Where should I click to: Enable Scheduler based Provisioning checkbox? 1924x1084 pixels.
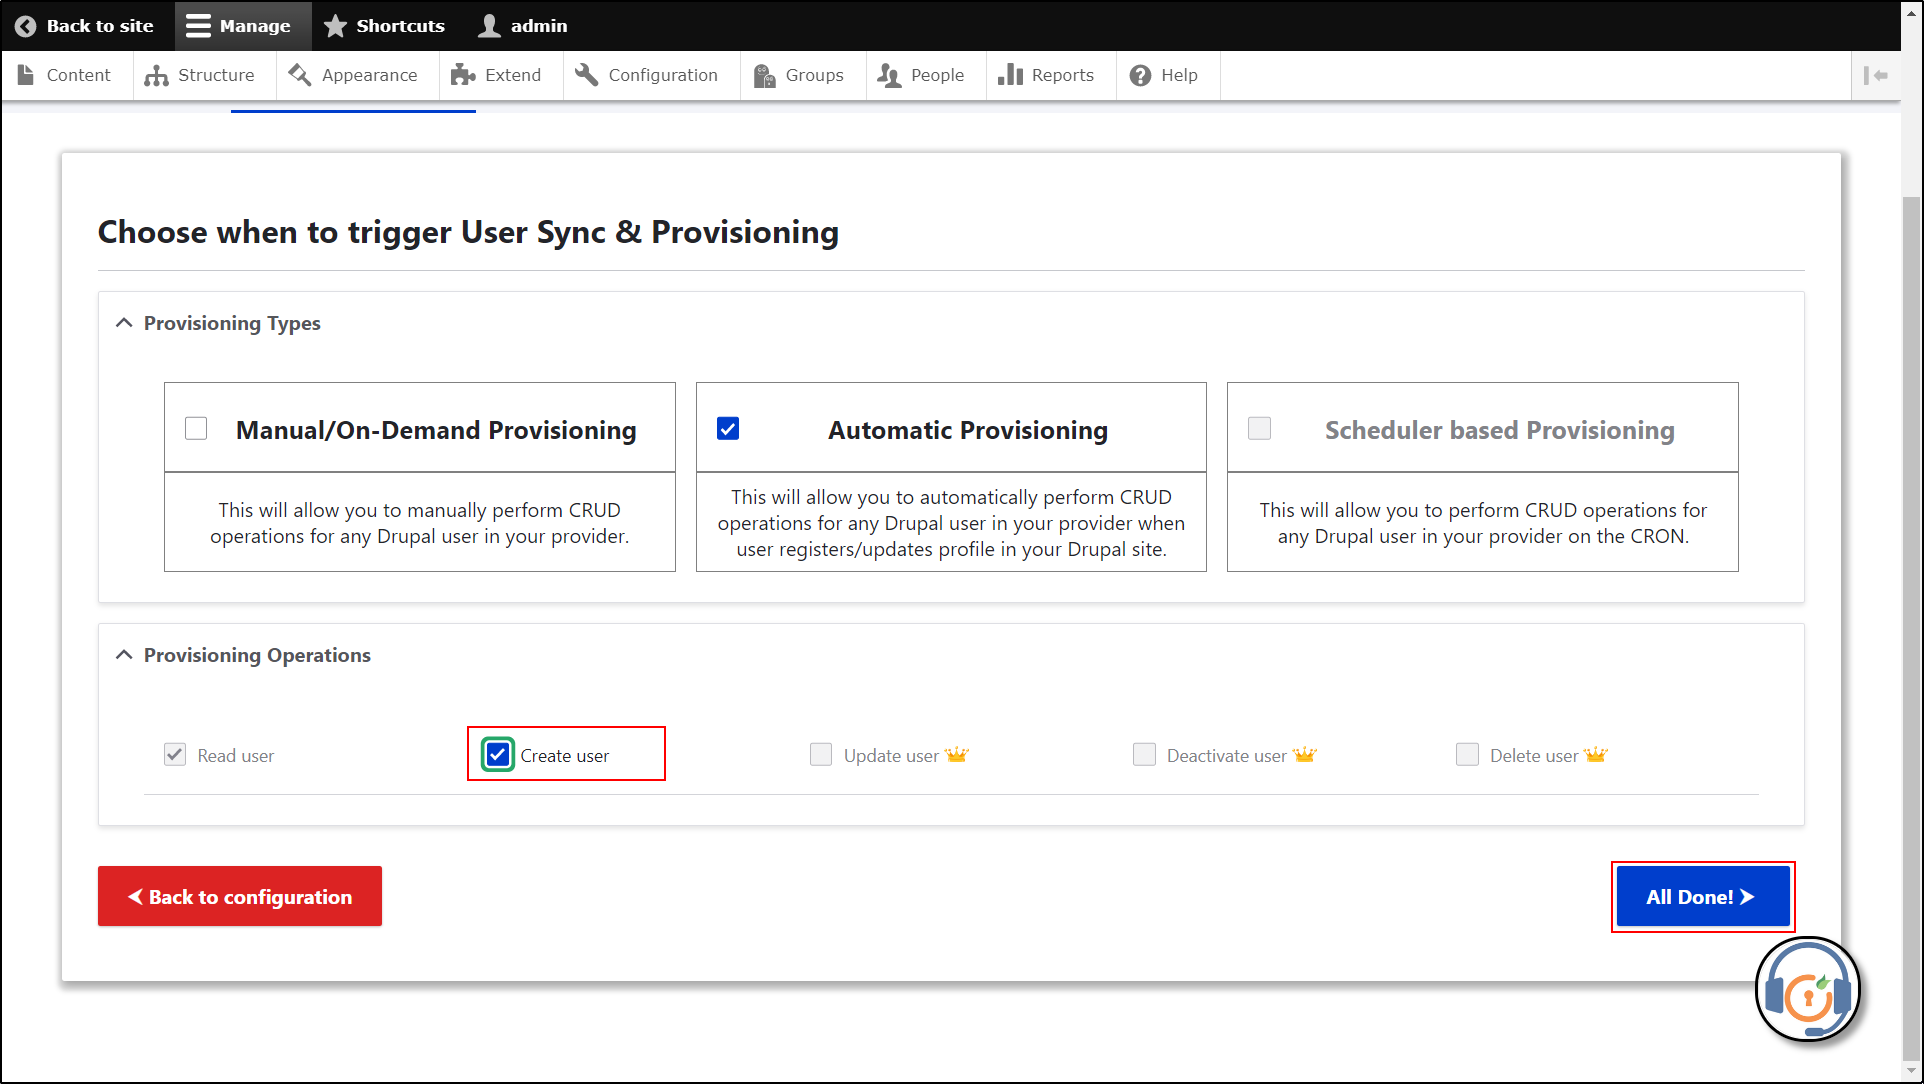[1259, 428]
